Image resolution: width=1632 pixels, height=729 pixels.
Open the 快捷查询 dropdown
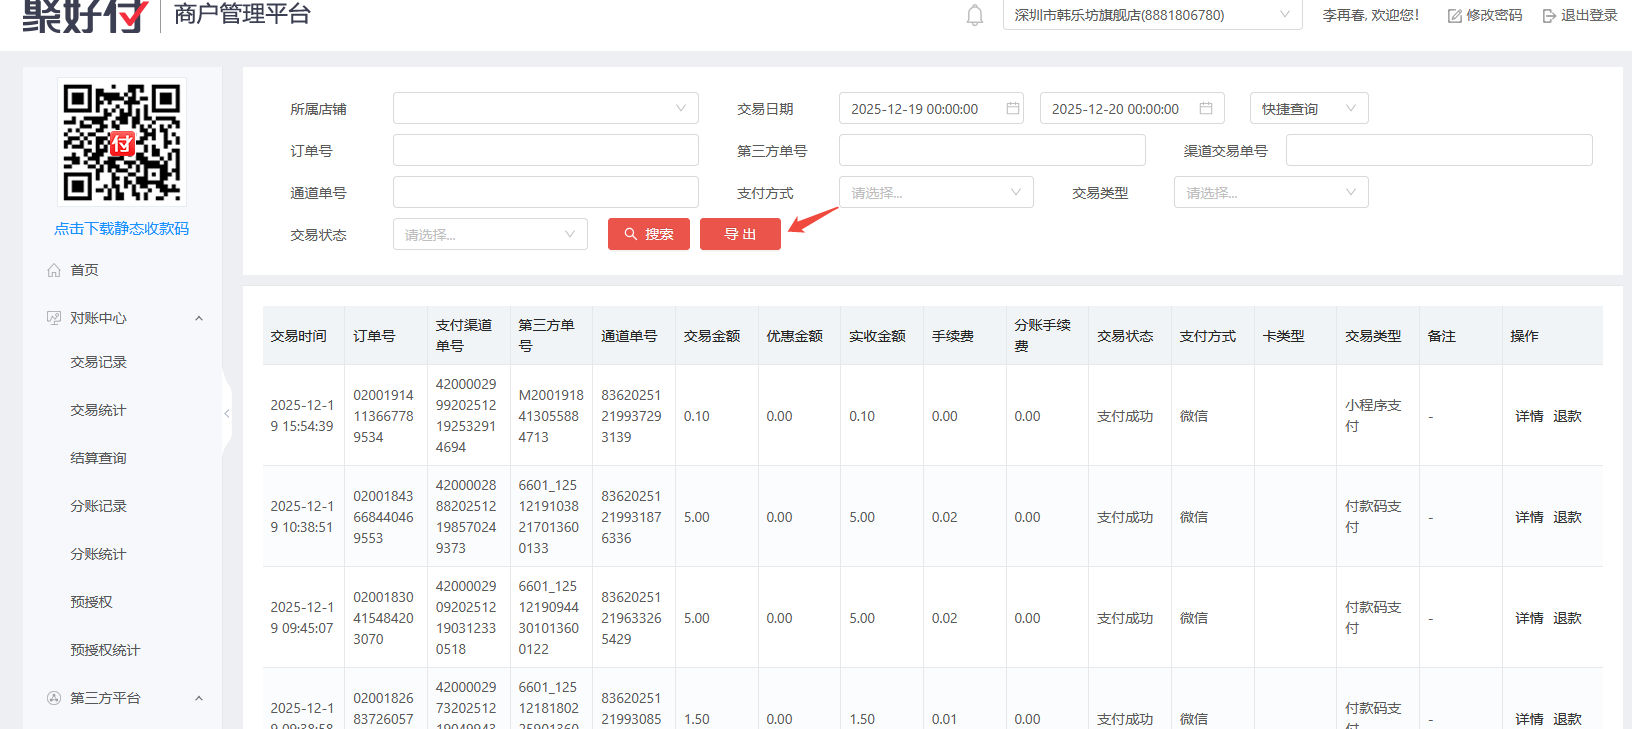[x=1308, y=108]
